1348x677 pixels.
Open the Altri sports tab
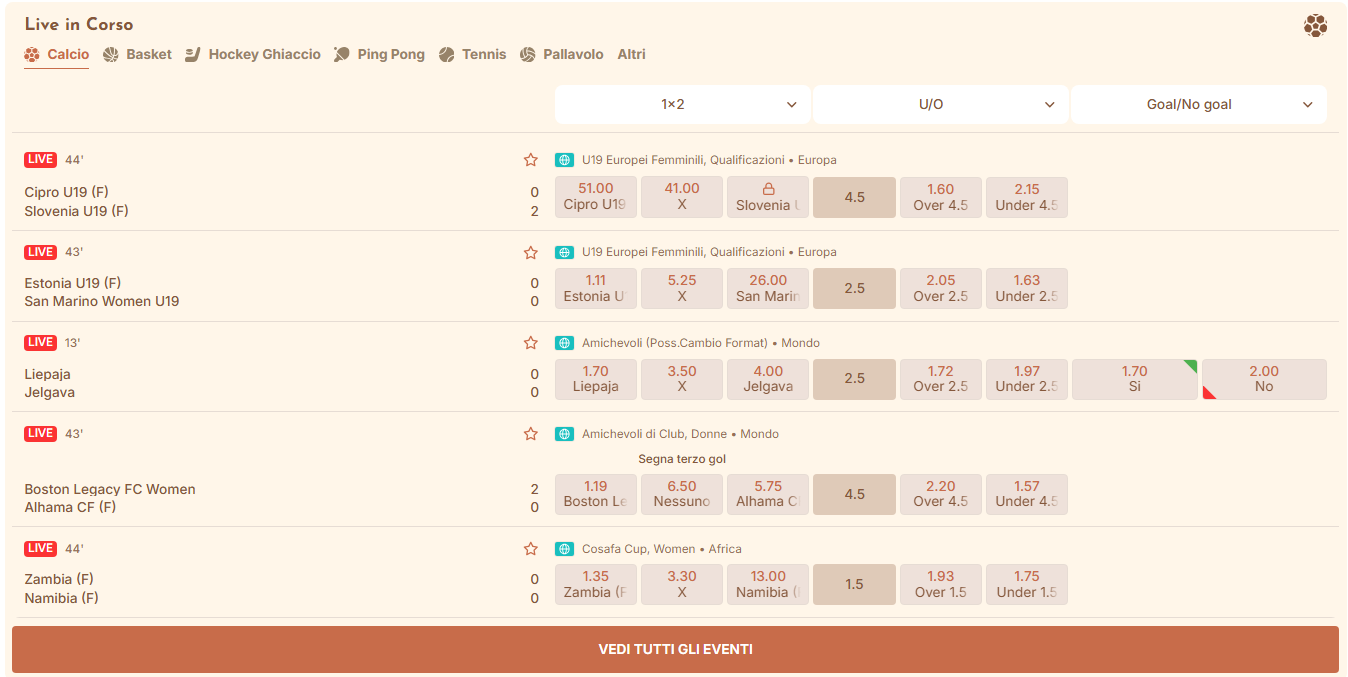(631, 55)
